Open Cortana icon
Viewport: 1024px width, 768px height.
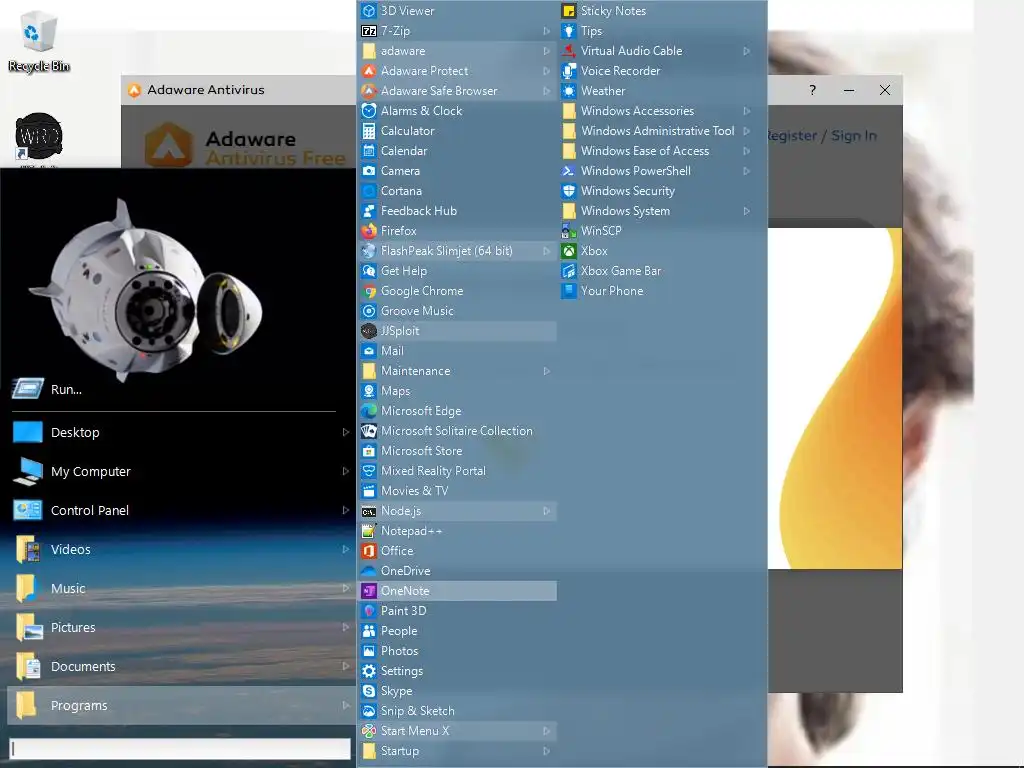[x=369, y=191]
